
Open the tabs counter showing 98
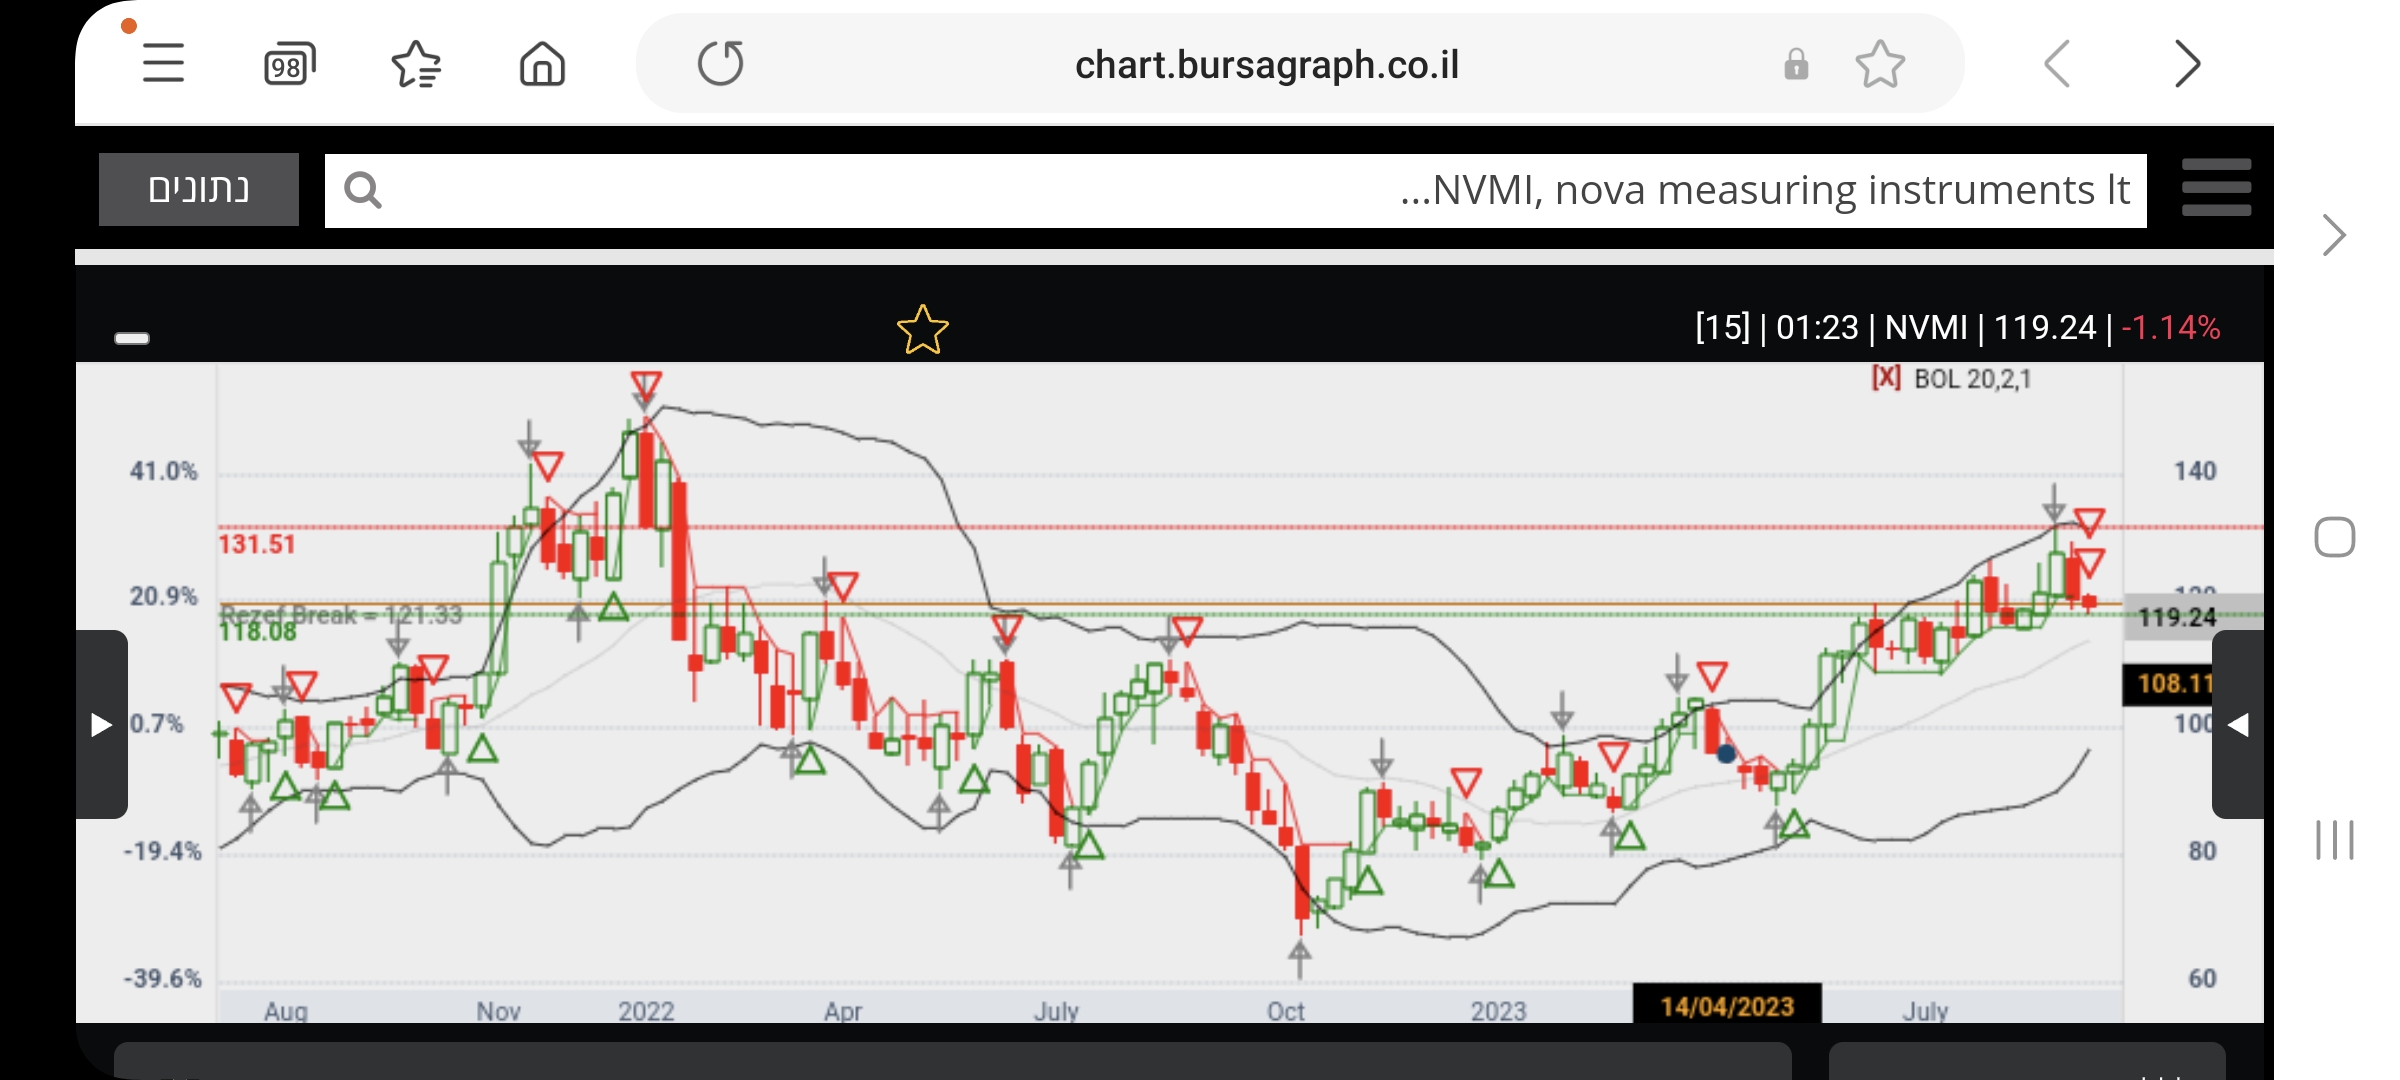click(289, 65)
